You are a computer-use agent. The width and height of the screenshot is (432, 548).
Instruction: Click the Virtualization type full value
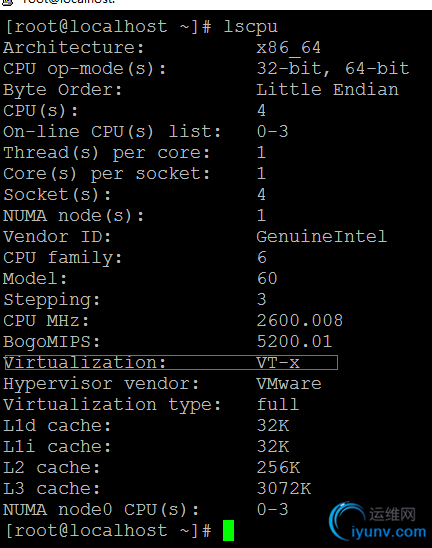(x=278, y=404)
